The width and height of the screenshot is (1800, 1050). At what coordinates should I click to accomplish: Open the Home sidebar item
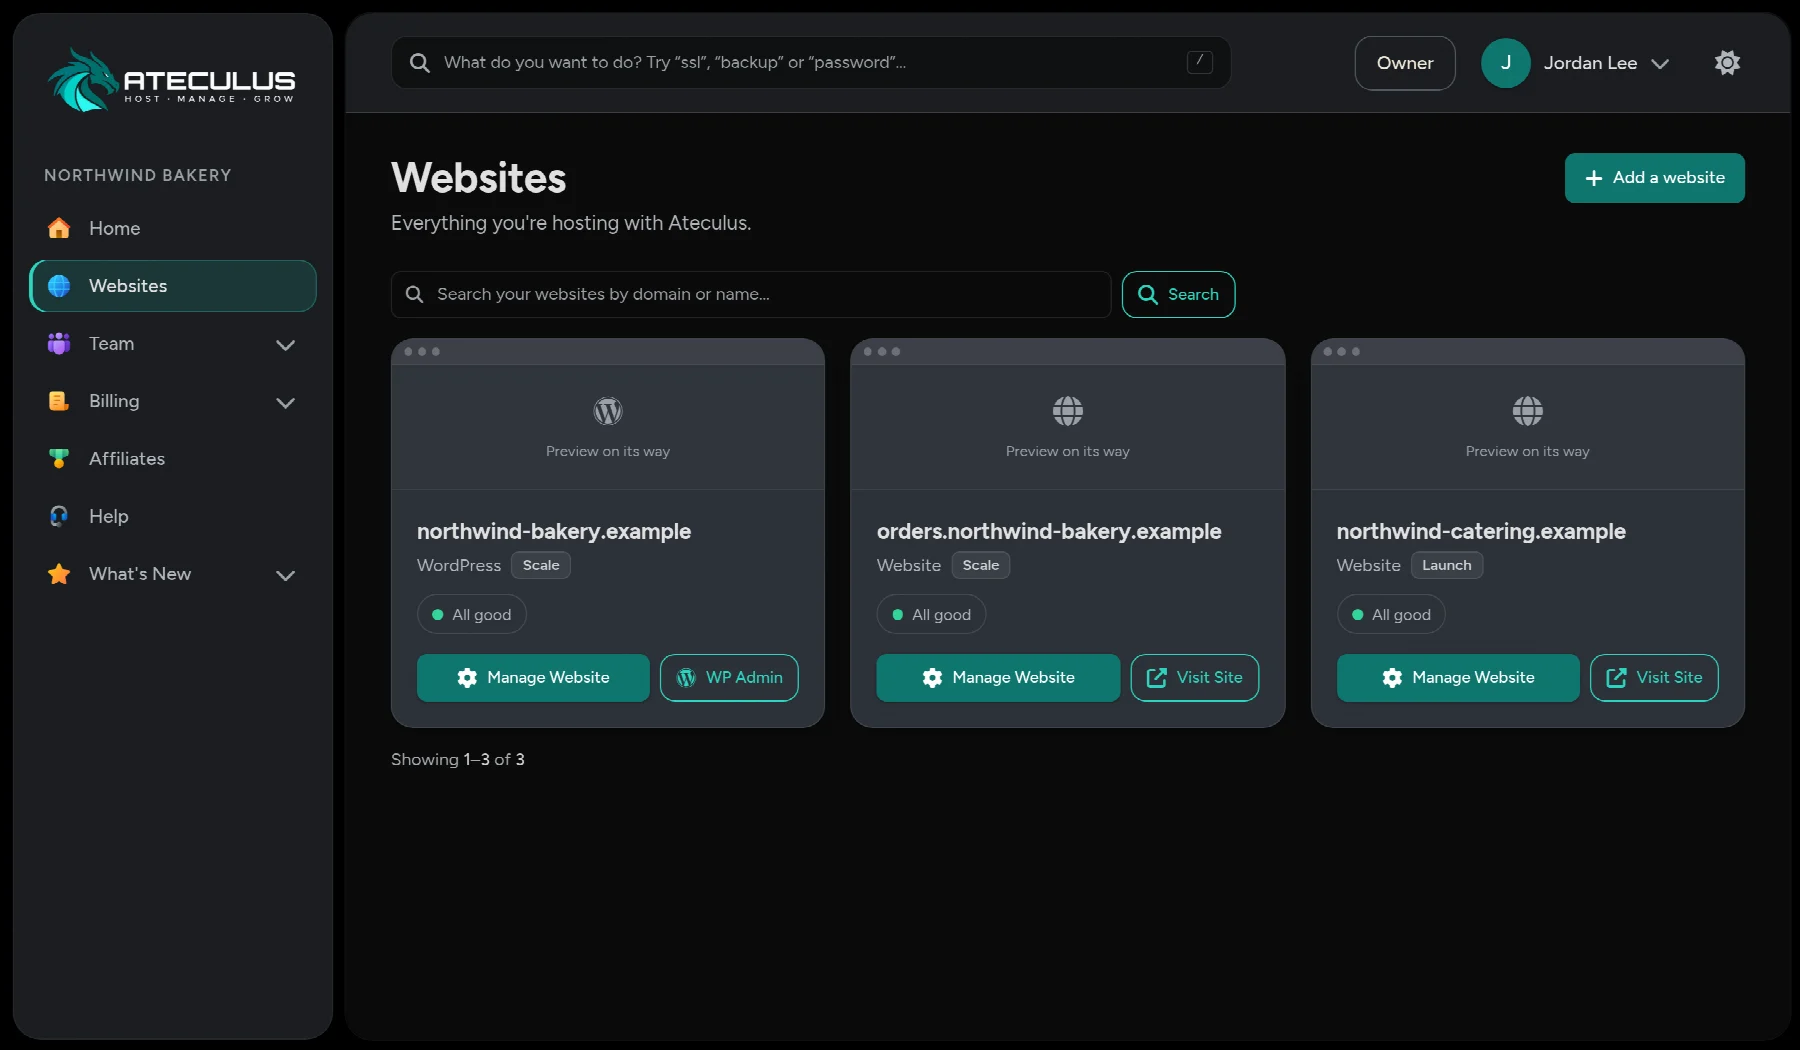[x=173, y=228]
